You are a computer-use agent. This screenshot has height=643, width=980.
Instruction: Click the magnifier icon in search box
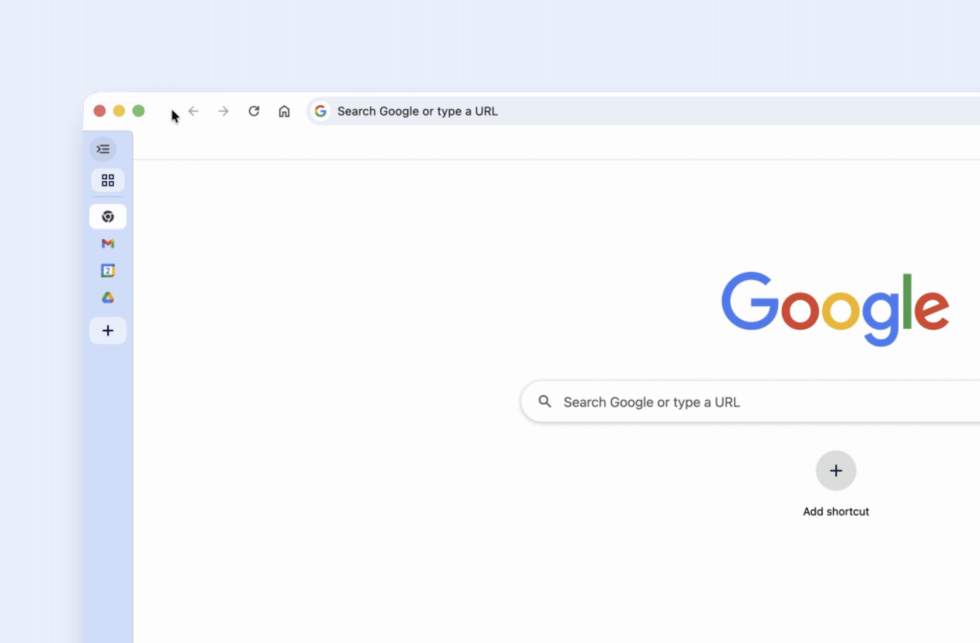click(545, 402)
